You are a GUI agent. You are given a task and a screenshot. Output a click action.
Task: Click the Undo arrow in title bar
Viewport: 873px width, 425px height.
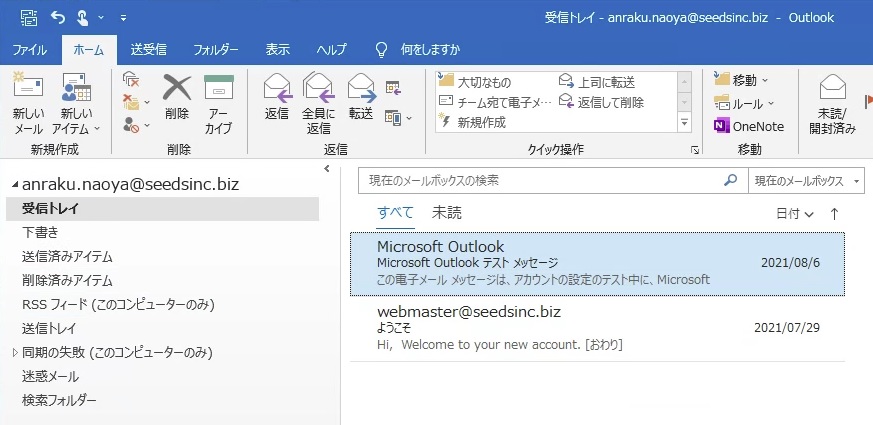point(57,17)
